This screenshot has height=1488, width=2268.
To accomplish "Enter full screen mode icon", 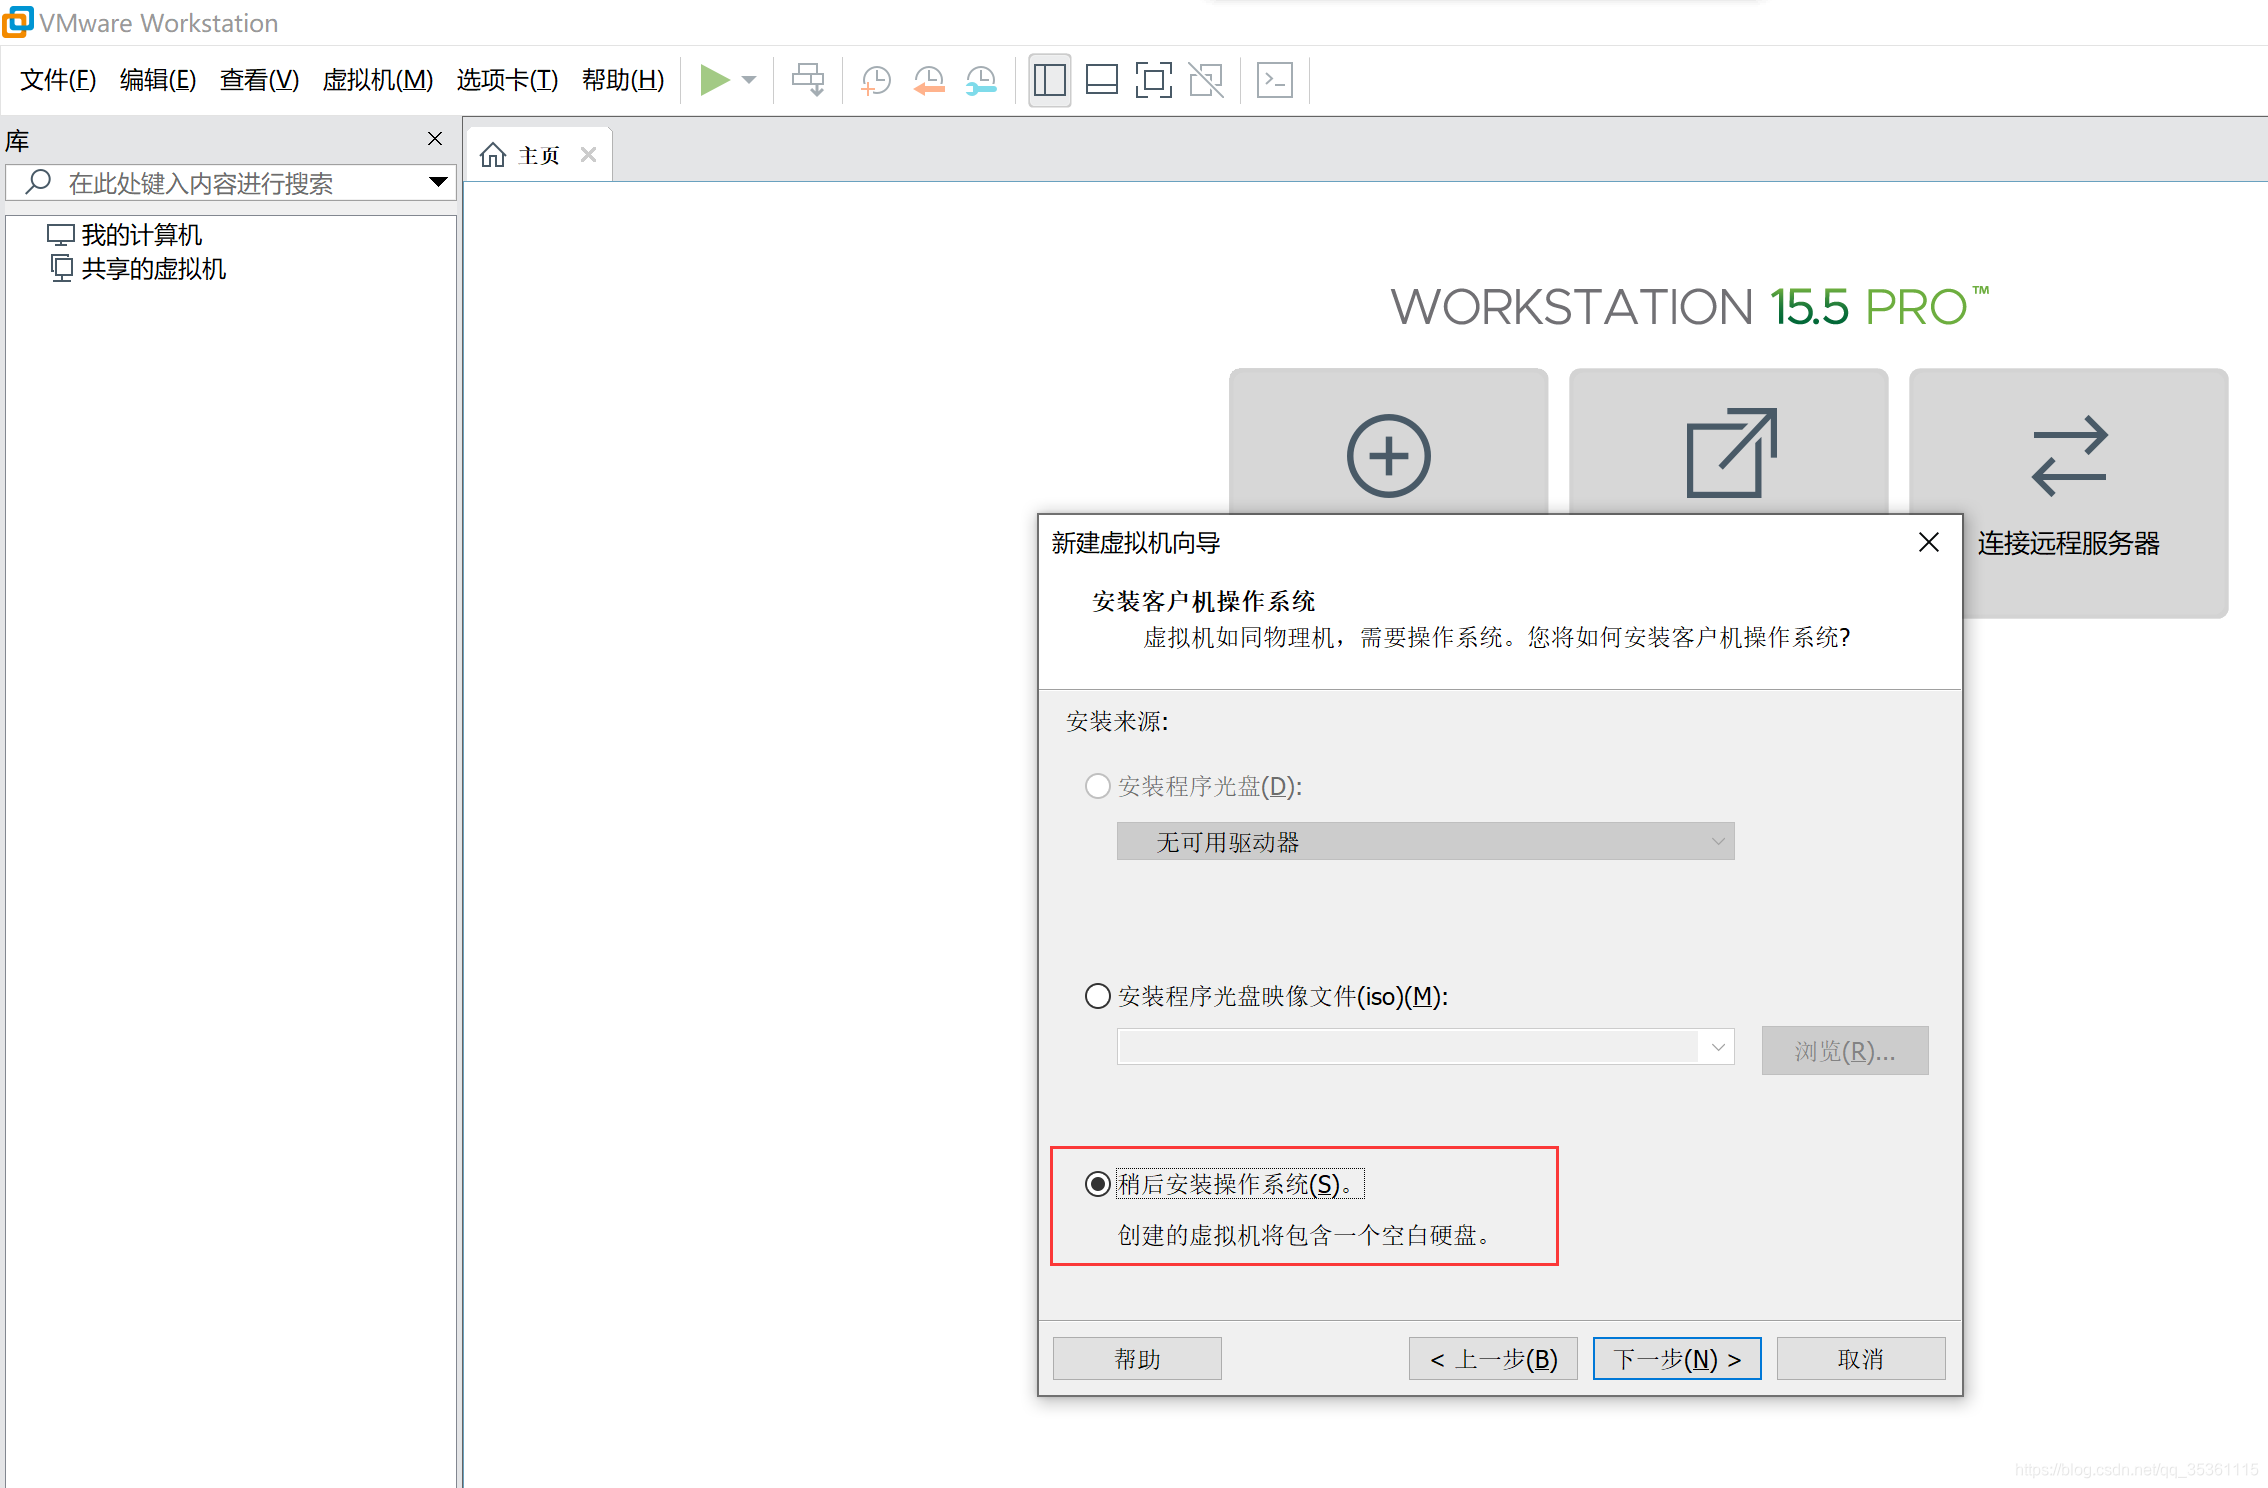I will [x=1153, y=80].
